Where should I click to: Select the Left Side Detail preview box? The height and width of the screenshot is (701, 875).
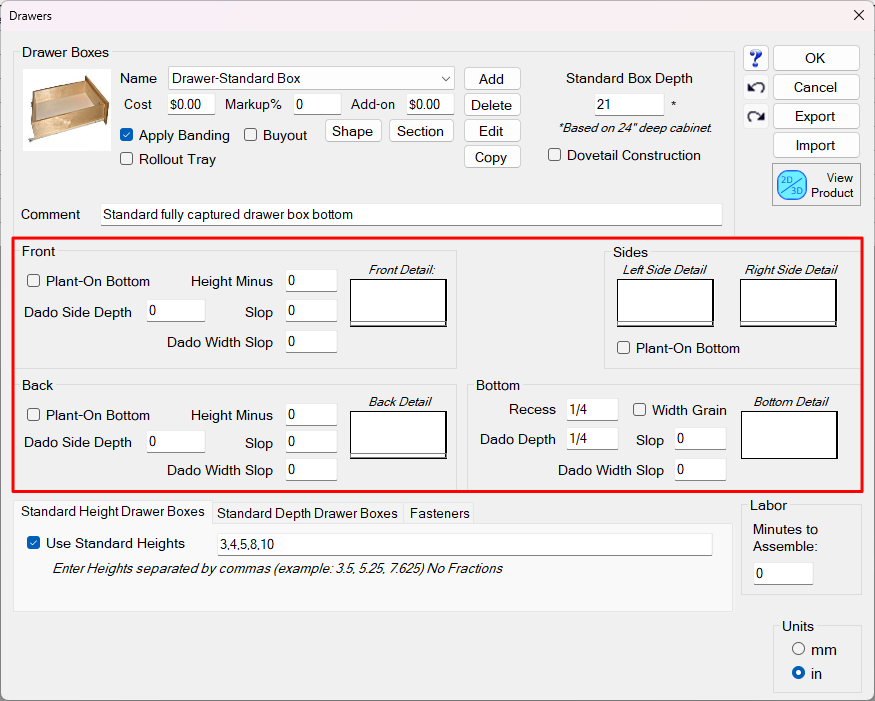tap(665, 302)
